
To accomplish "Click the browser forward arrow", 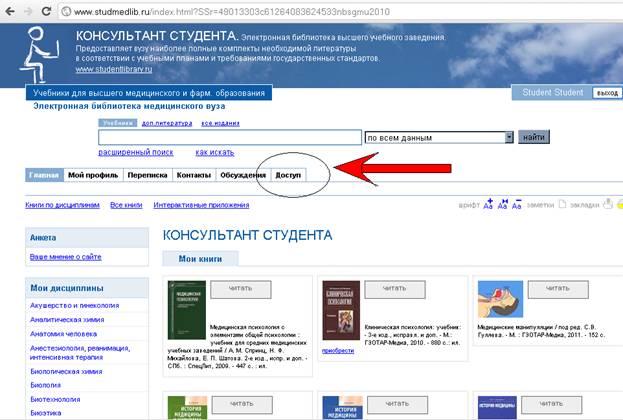I will point(28,11).
